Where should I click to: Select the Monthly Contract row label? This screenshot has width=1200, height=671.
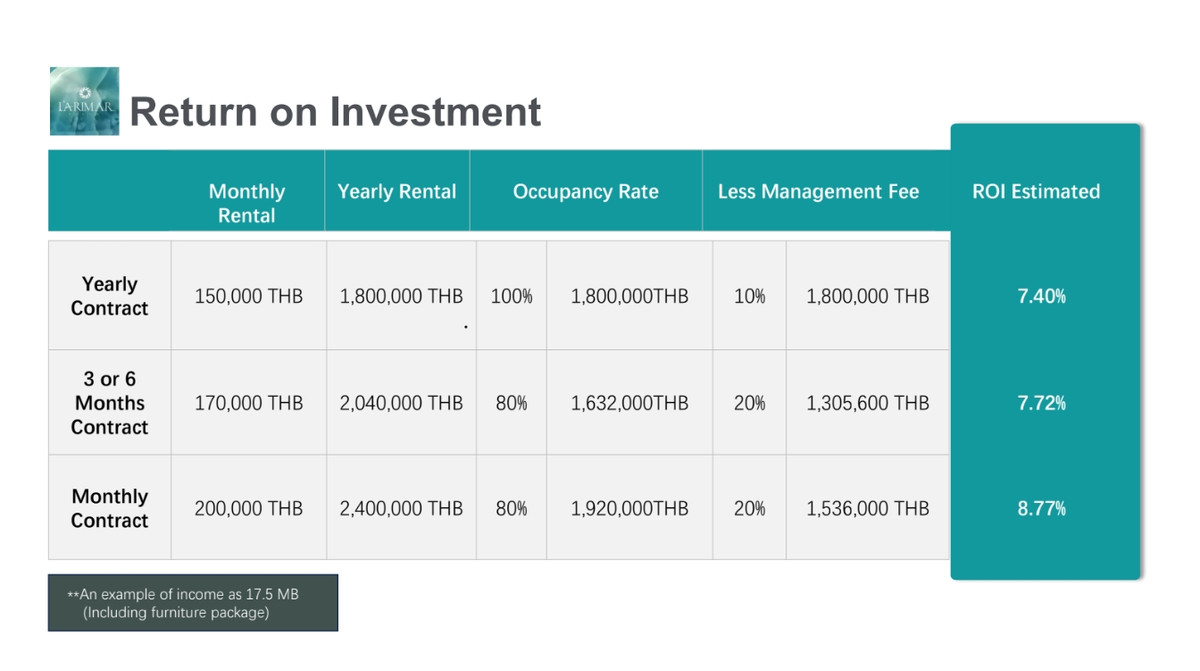pyautogui.click(x=109, y=508)
